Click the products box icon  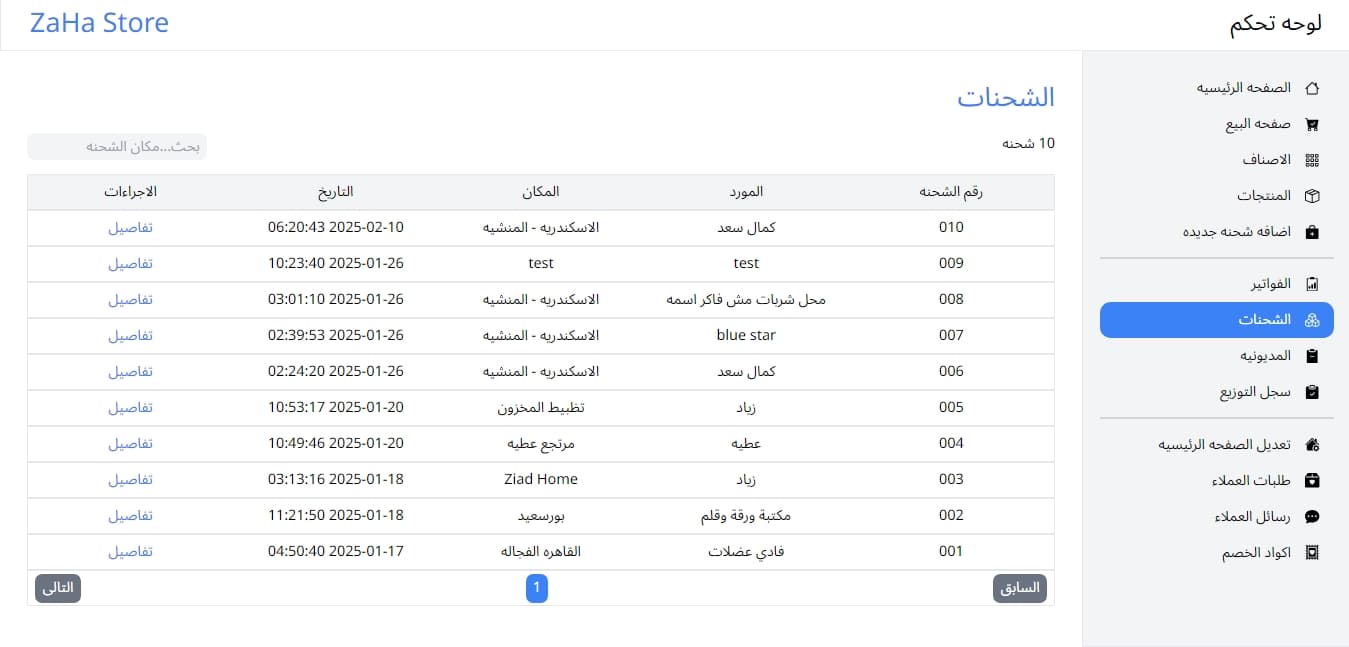pyautogui.click(x=1313, y=196)
